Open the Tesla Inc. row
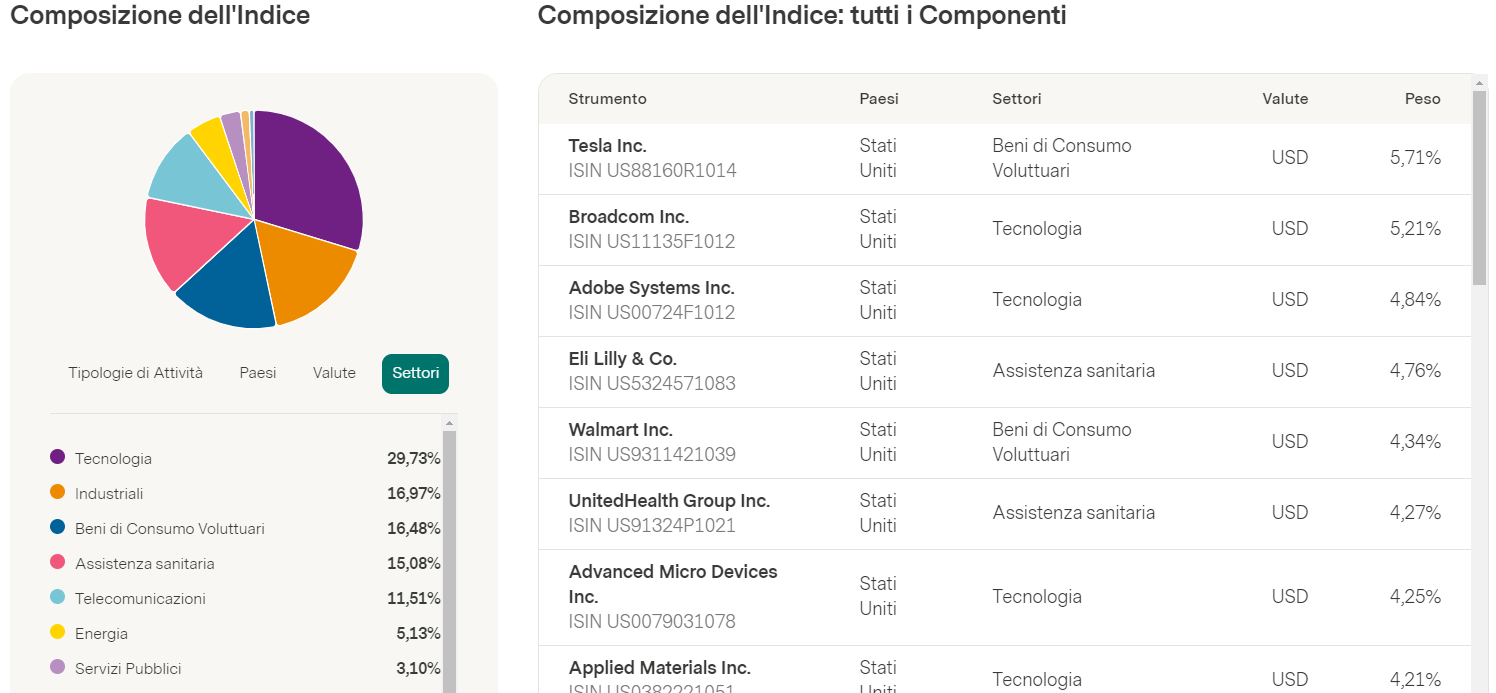The image size is (1496, 693). click(608, 146)
